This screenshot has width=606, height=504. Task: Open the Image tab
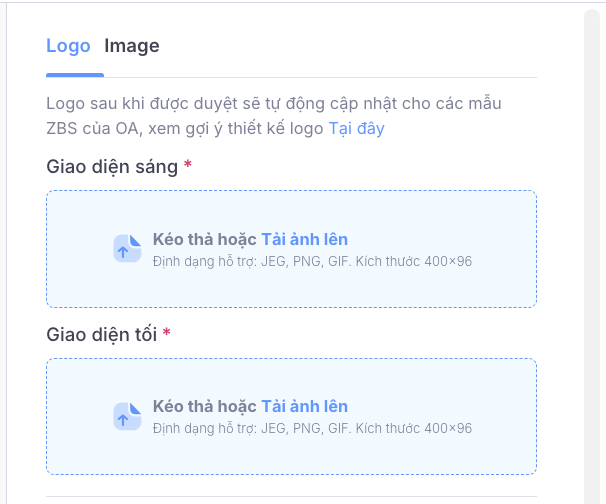132,46
